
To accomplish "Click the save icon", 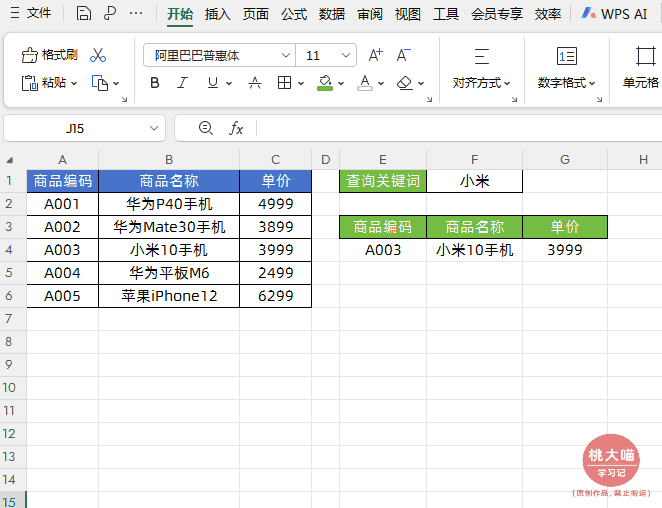I will pos(83,14).
